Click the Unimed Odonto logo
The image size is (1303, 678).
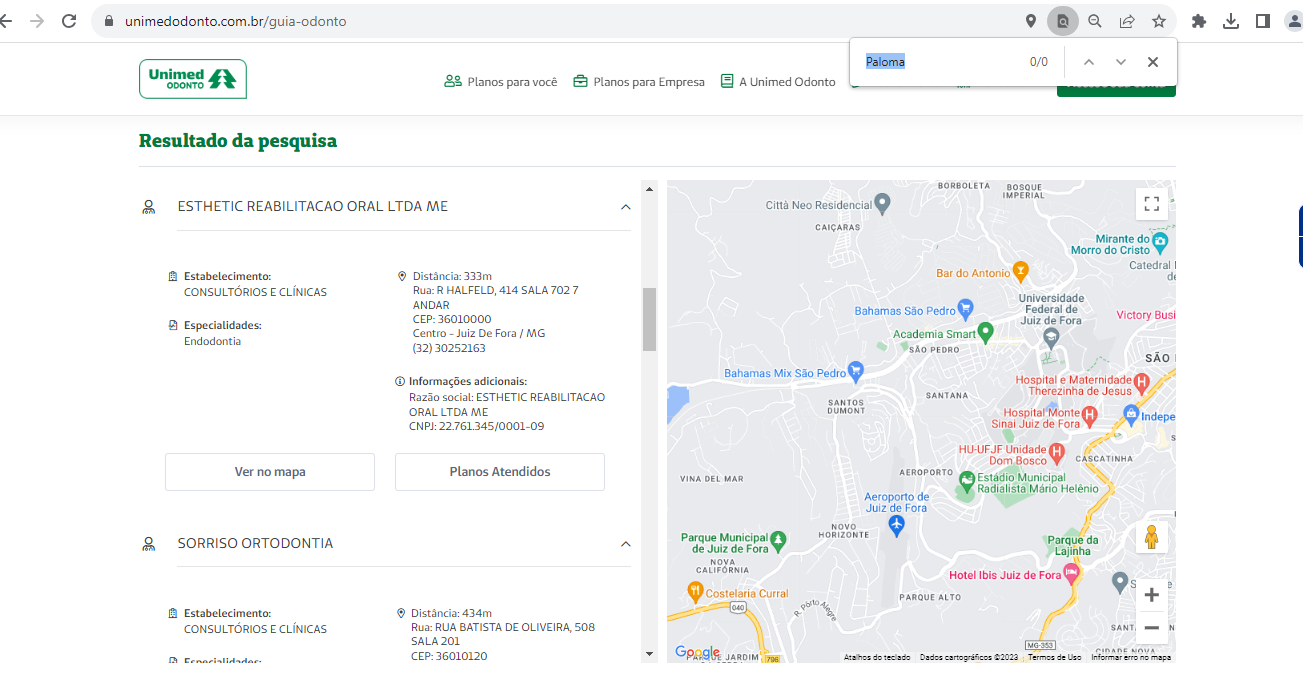[x=193, y=79]
